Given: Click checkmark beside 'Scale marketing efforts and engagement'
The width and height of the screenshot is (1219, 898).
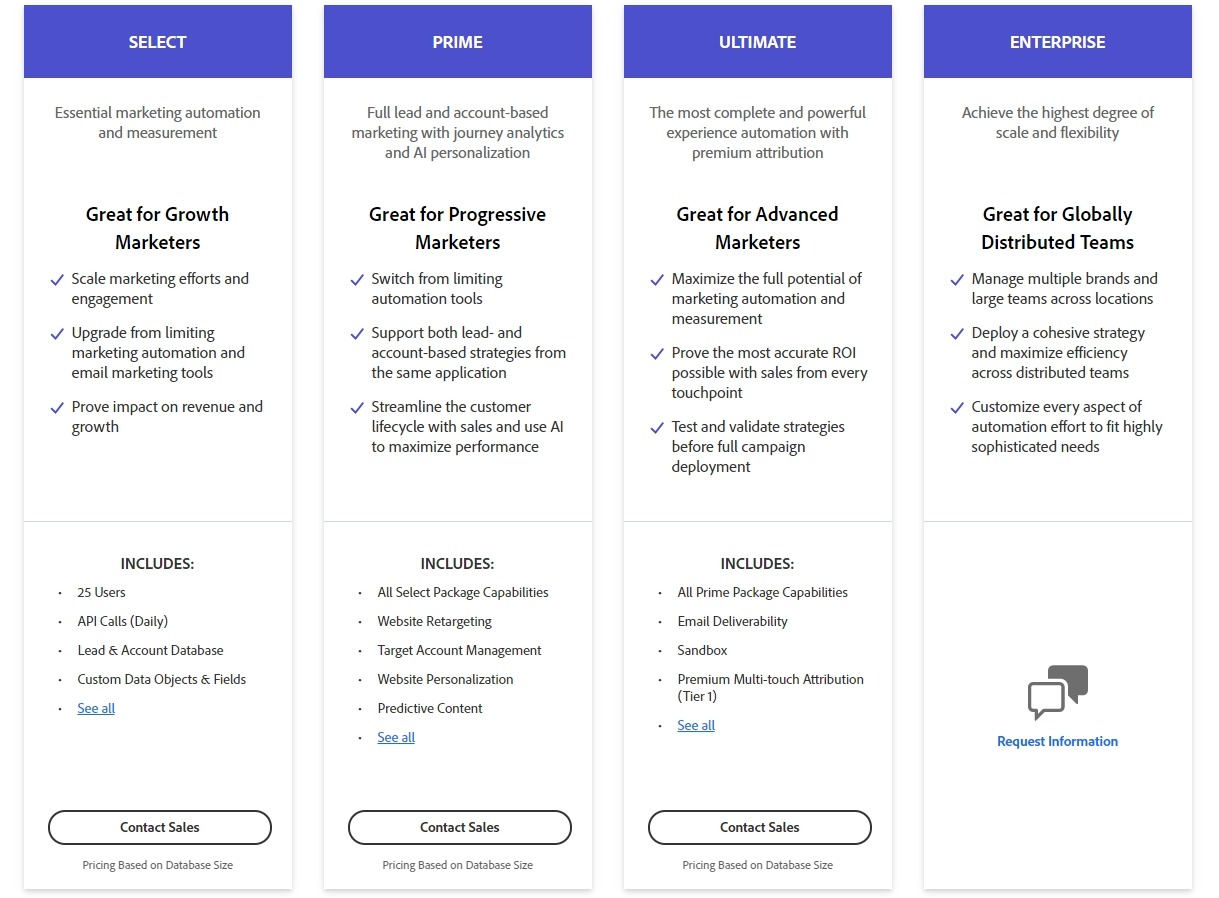Looking at the screenshot, I should click(57, 280).
